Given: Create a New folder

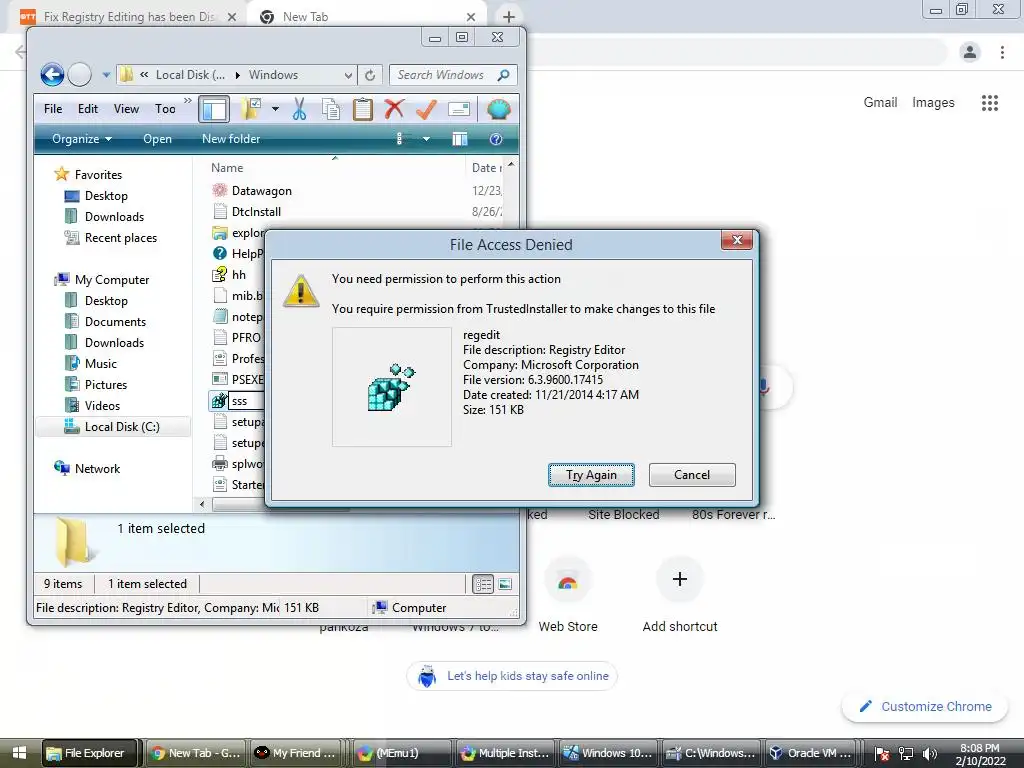Looking at the screenshot, I should (x=231, y=139).
